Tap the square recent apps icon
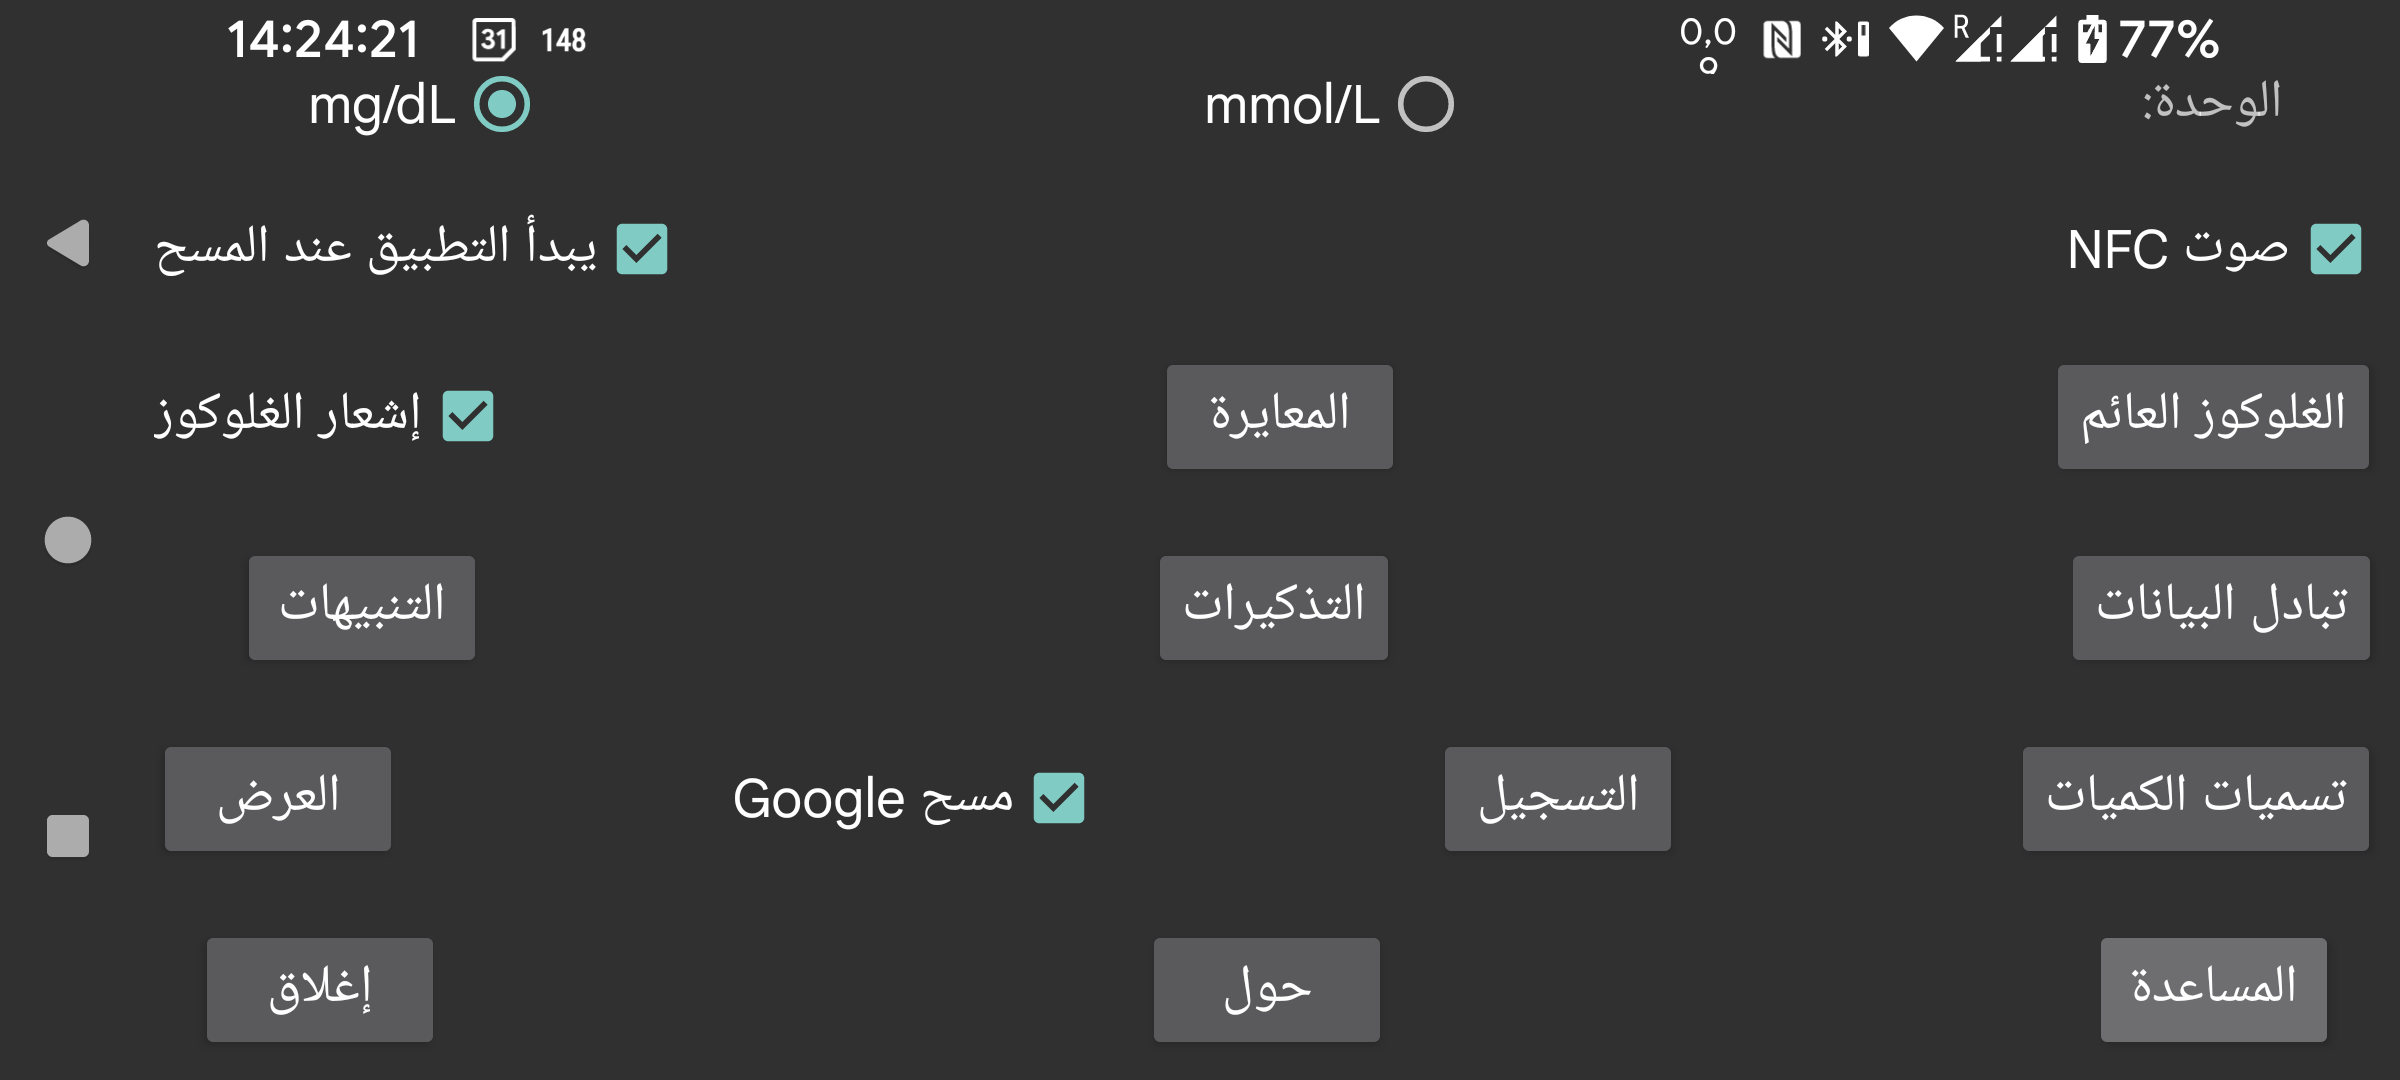2400x1080 pixels. [68, 836]
